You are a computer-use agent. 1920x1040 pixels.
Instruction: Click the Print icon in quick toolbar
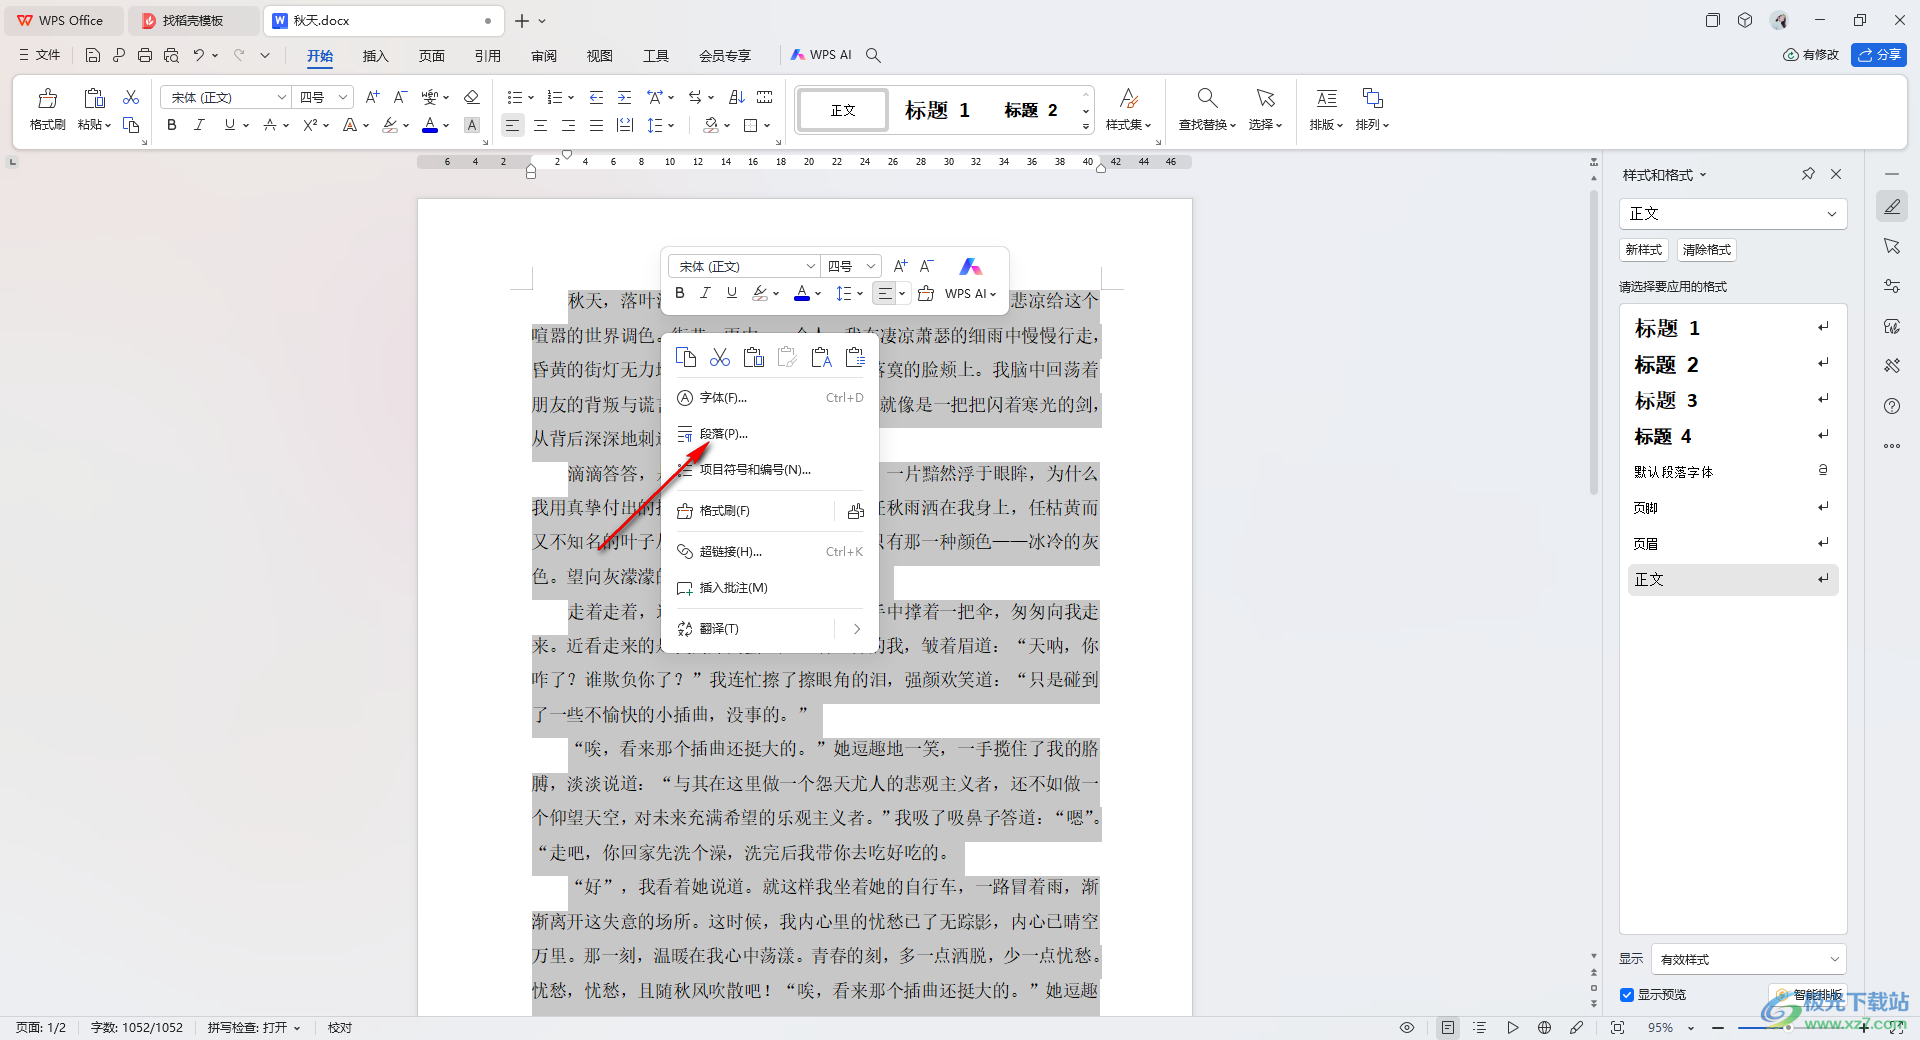coord(145,55)
